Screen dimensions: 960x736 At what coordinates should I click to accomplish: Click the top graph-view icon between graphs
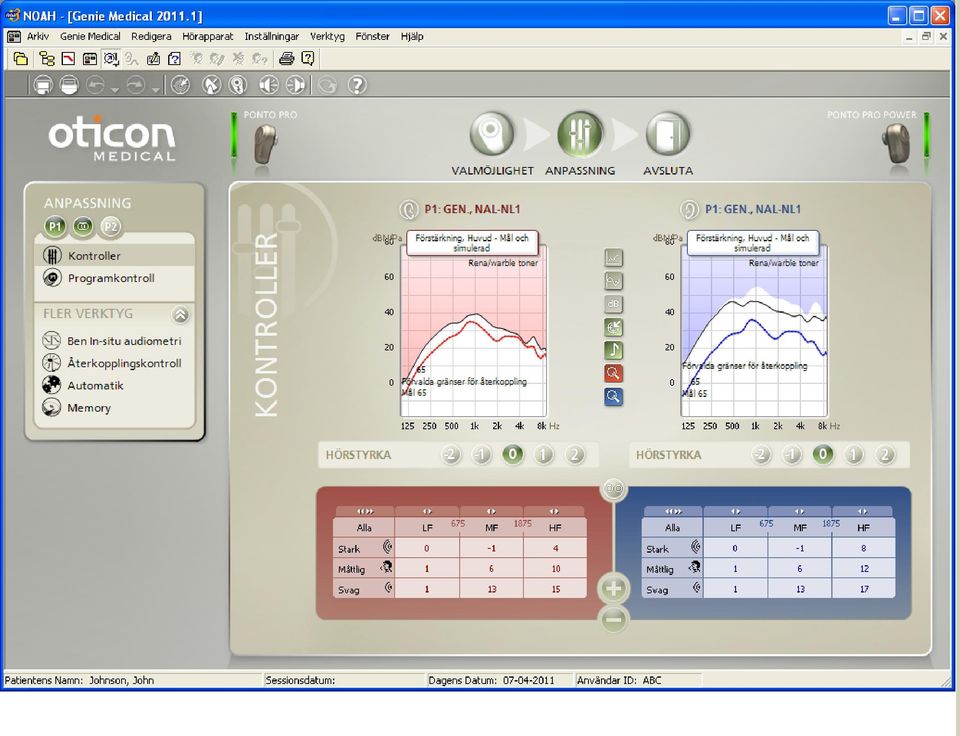tap(613, 258)
